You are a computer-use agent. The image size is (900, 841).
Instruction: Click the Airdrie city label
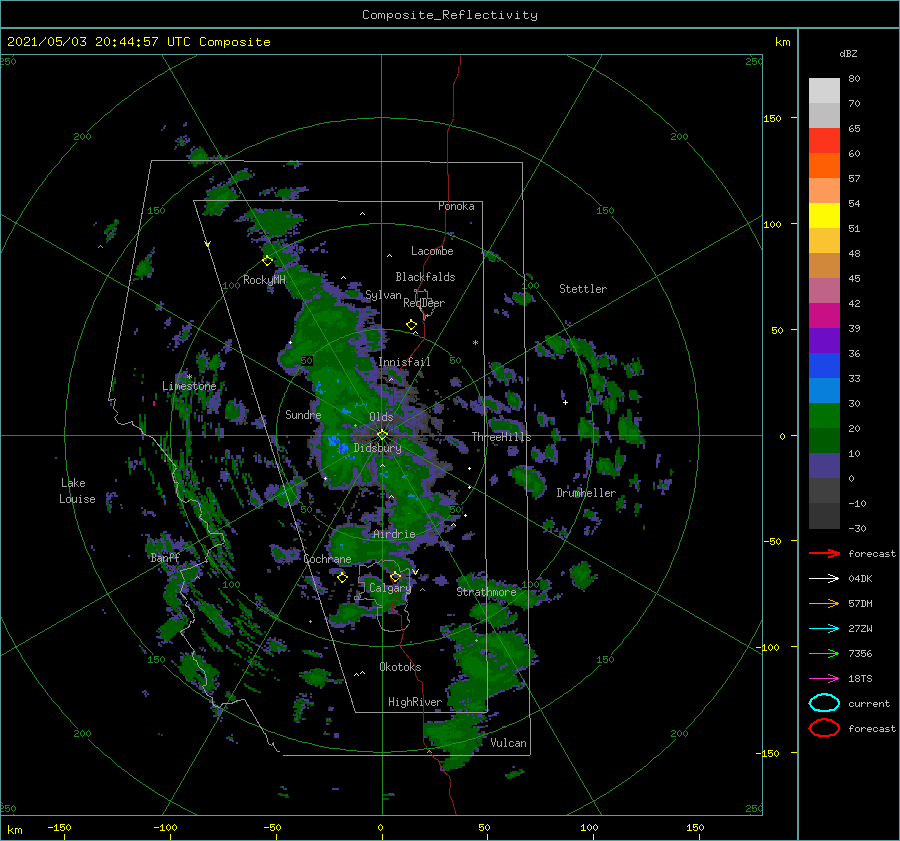pyautogui.click(x=394, y=534)
